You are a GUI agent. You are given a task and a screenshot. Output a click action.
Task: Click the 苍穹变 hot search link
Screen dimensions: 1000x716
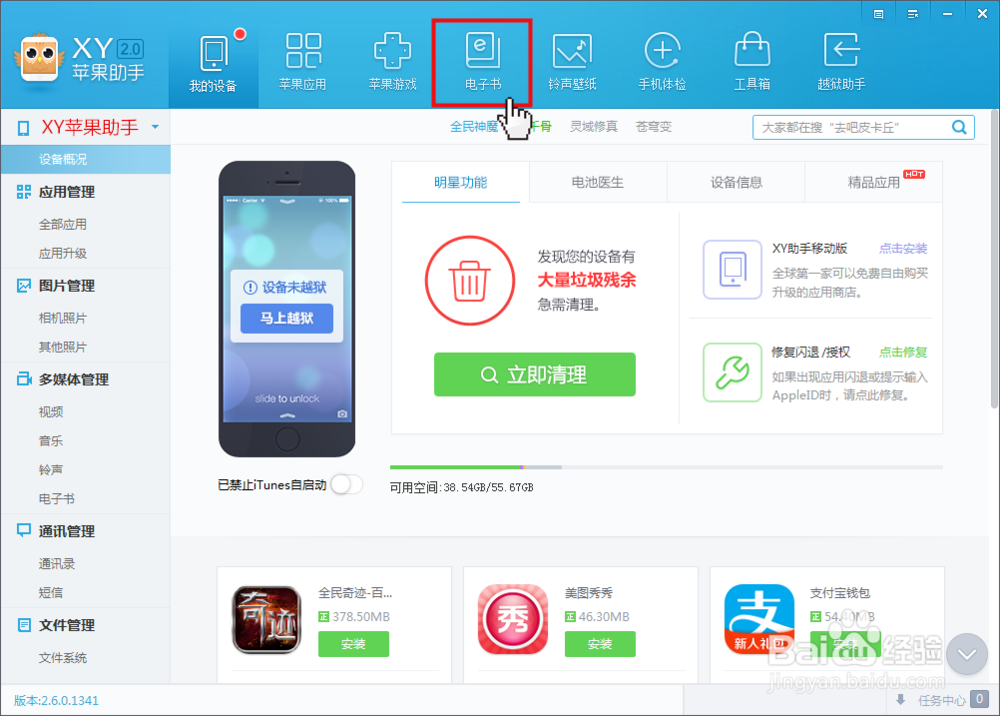[654, 127]
